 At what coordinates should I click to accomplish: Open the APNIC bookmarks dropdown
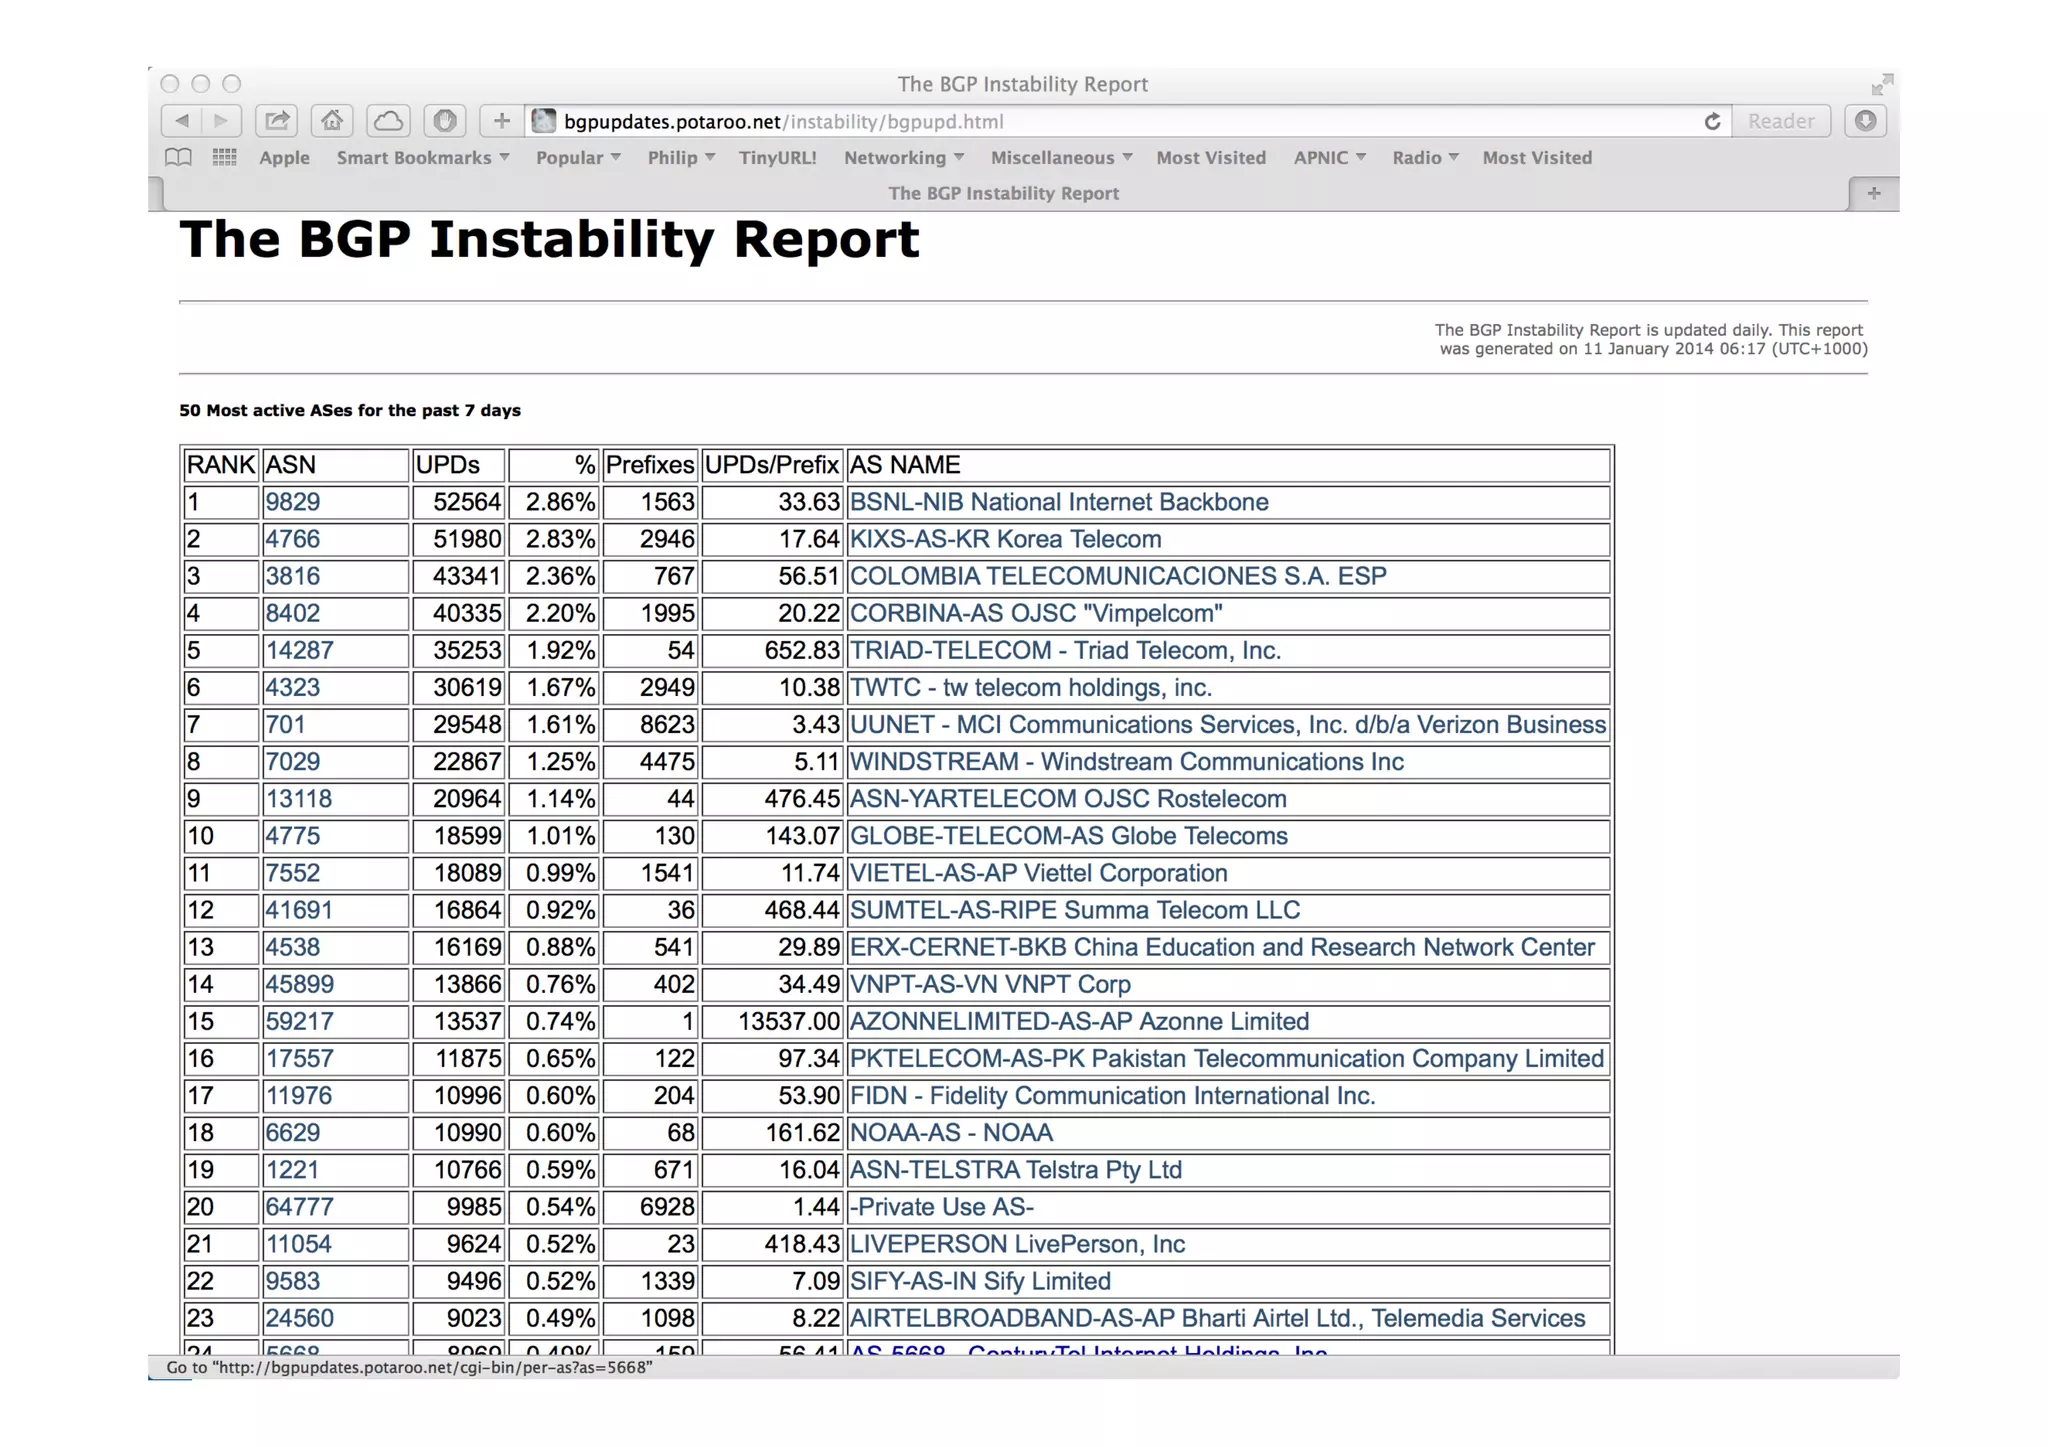[x=1329, y=157]
